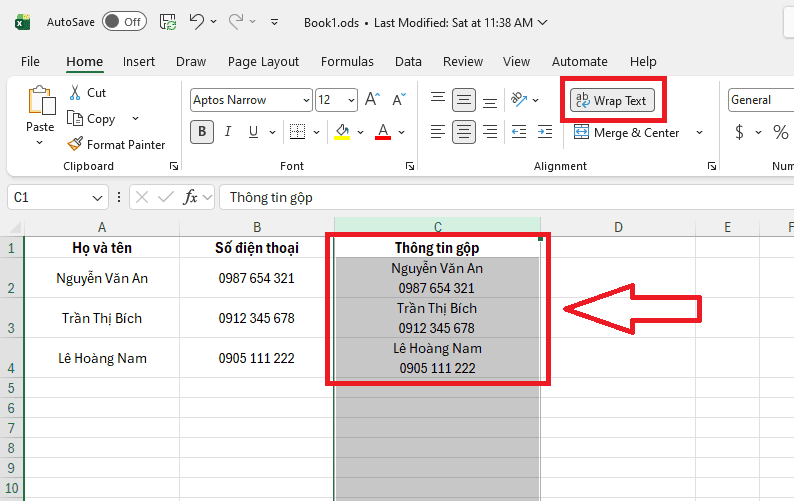Expand the Borders dropdown arrow
Image resolution: width=794 pixels, height=501 pixels.
316,132
